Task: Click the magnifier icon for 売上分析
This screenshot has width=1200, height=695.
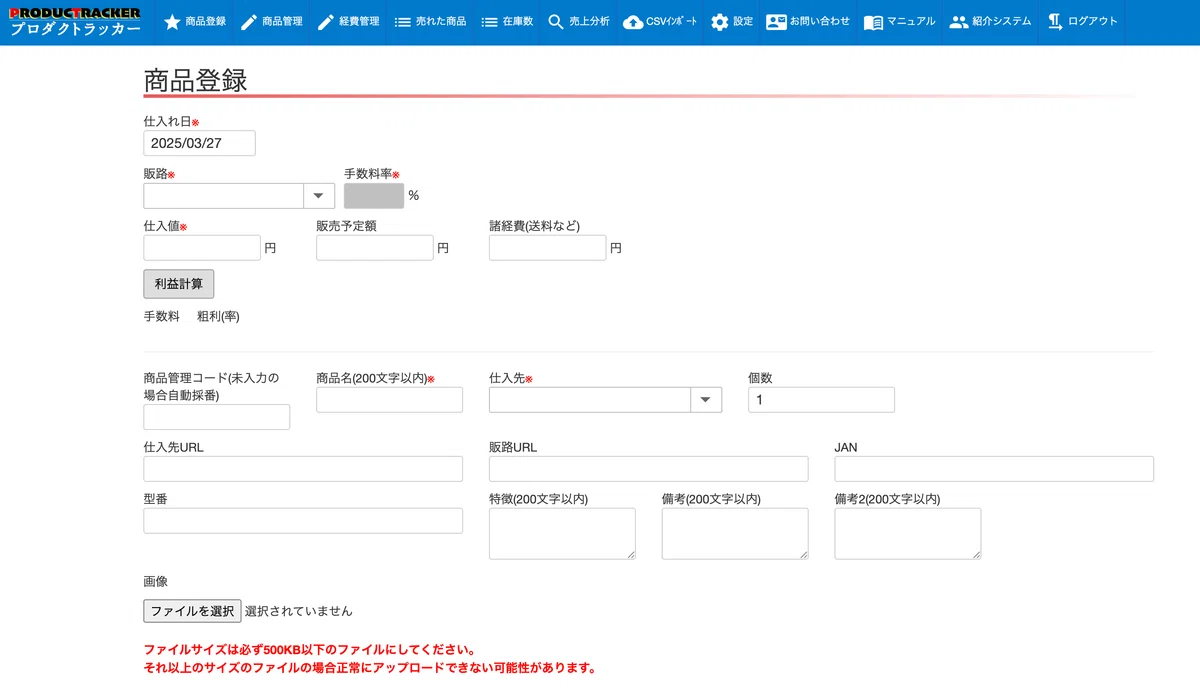Action: pos(556,22)
